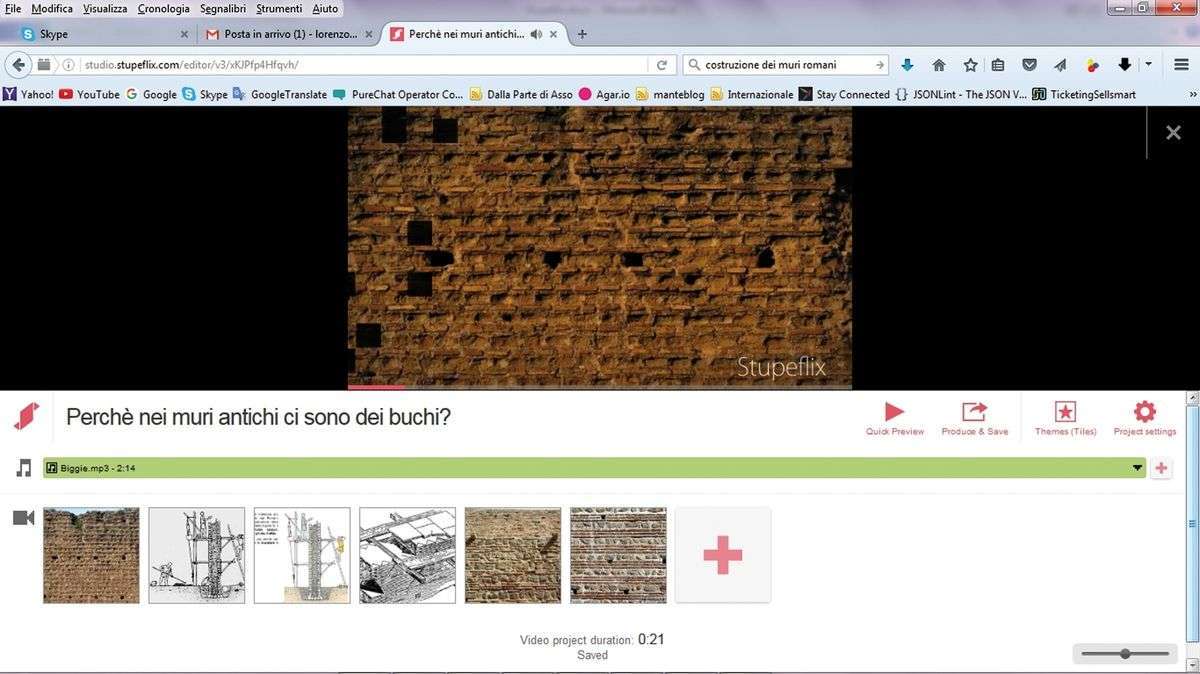Click the colorful extension icon in toolbar
Image resolution: width=1200 pixels, height=674 pixels.
1092,65
